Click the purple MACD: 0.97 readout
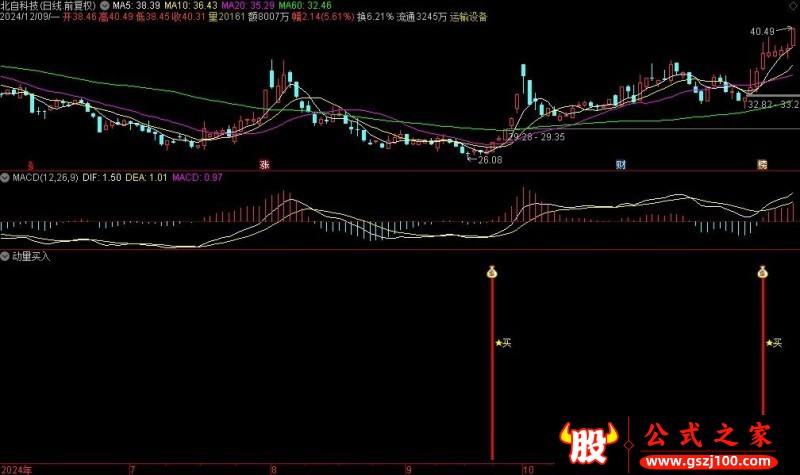The width and height of the screenshot is (800, 475). pos(197,178)
